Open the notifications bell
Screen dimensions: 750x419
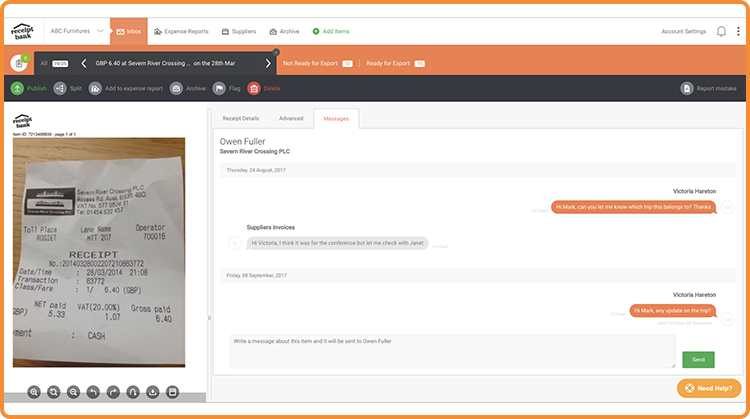721,32
